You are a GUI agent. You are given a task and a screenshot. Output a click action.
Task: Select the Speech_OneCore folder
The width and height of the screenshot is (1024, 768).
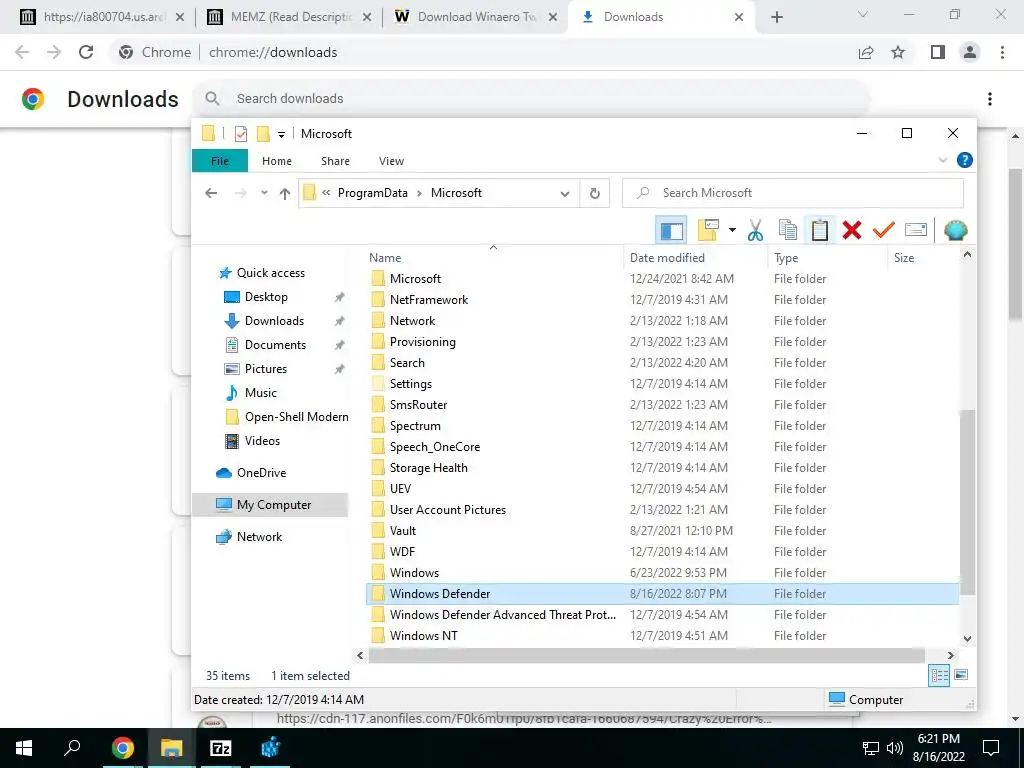[x=435, y=447]
